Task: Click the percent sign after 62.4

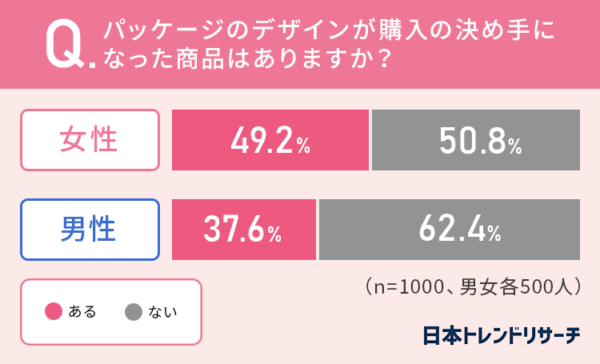Action: tap(494, 233)
